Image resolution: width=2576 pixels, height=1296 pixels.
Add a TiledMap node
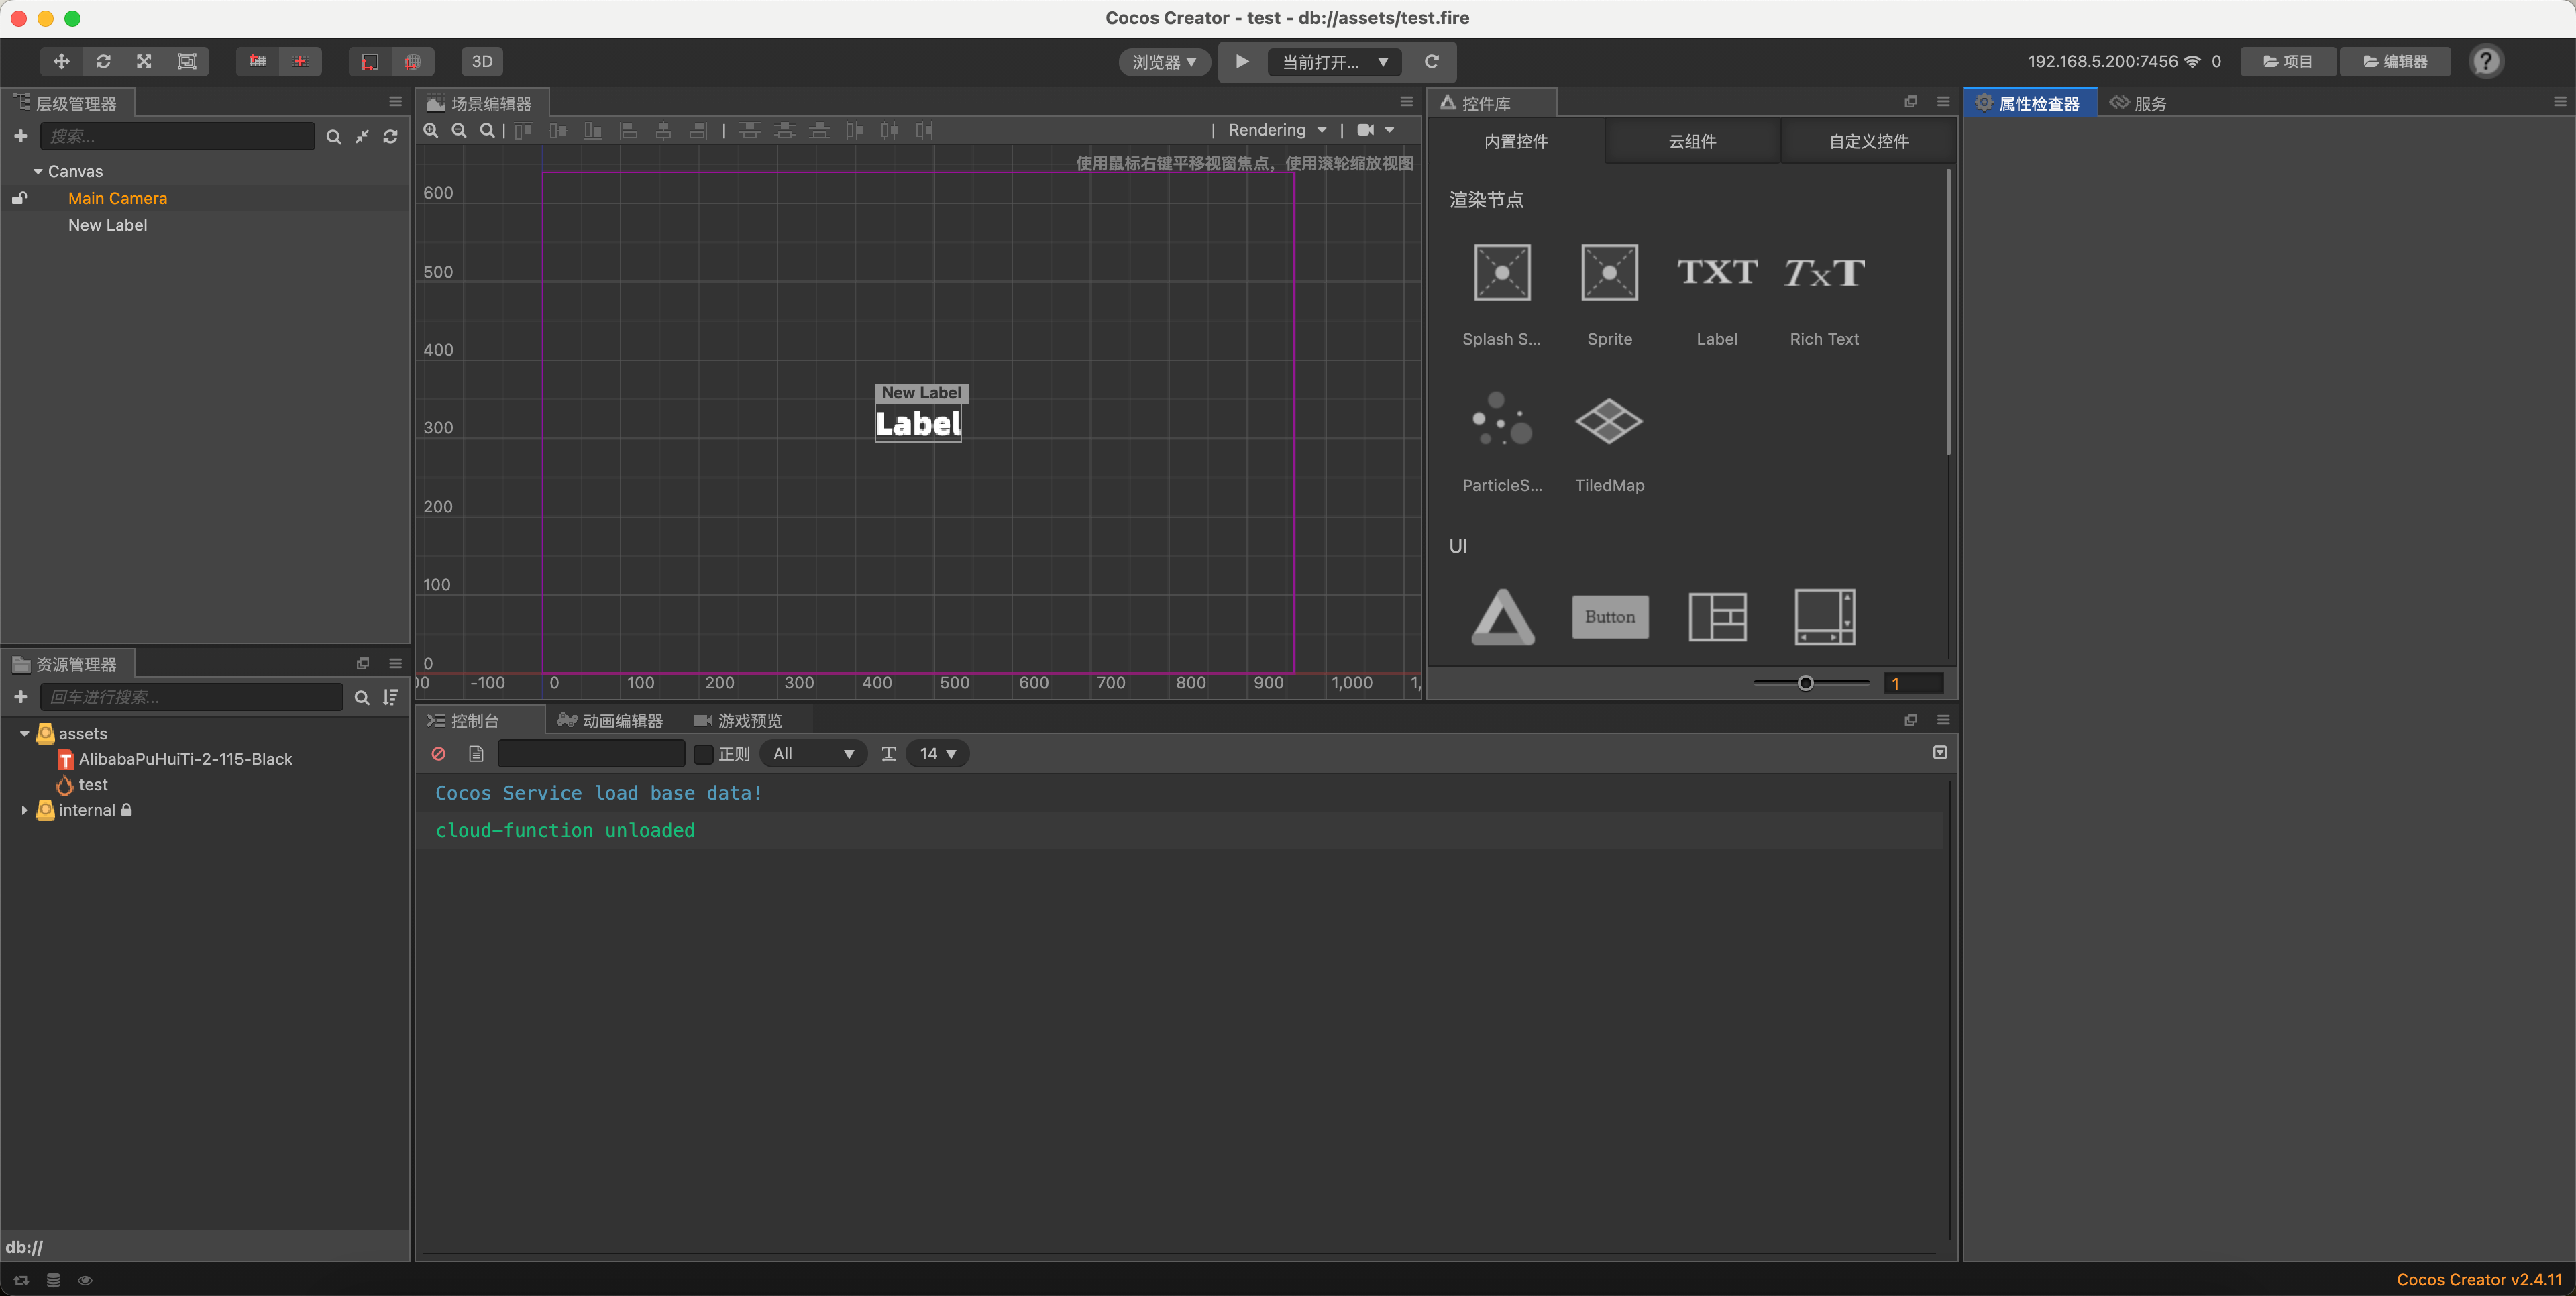click(x=1609, y=420)
